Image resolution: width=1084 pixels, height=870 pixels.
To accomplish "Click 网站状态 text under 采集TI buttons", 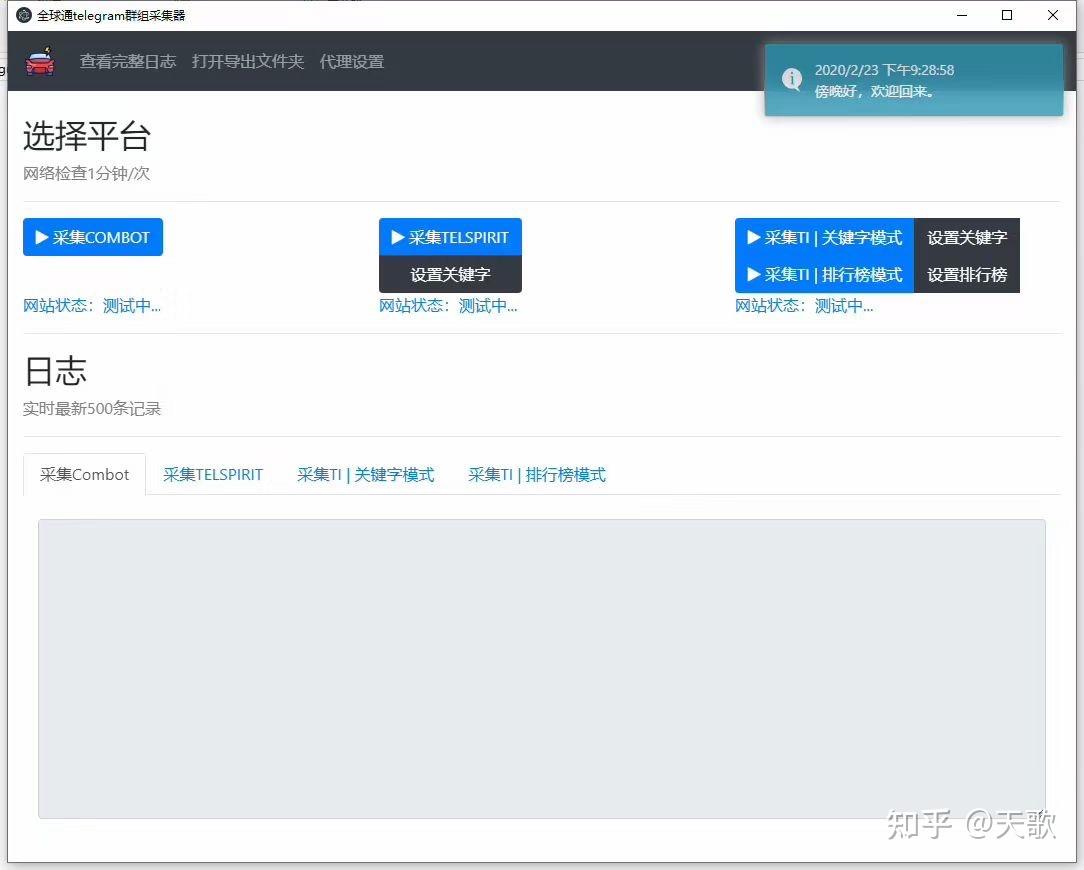I will tap(804, 306).
